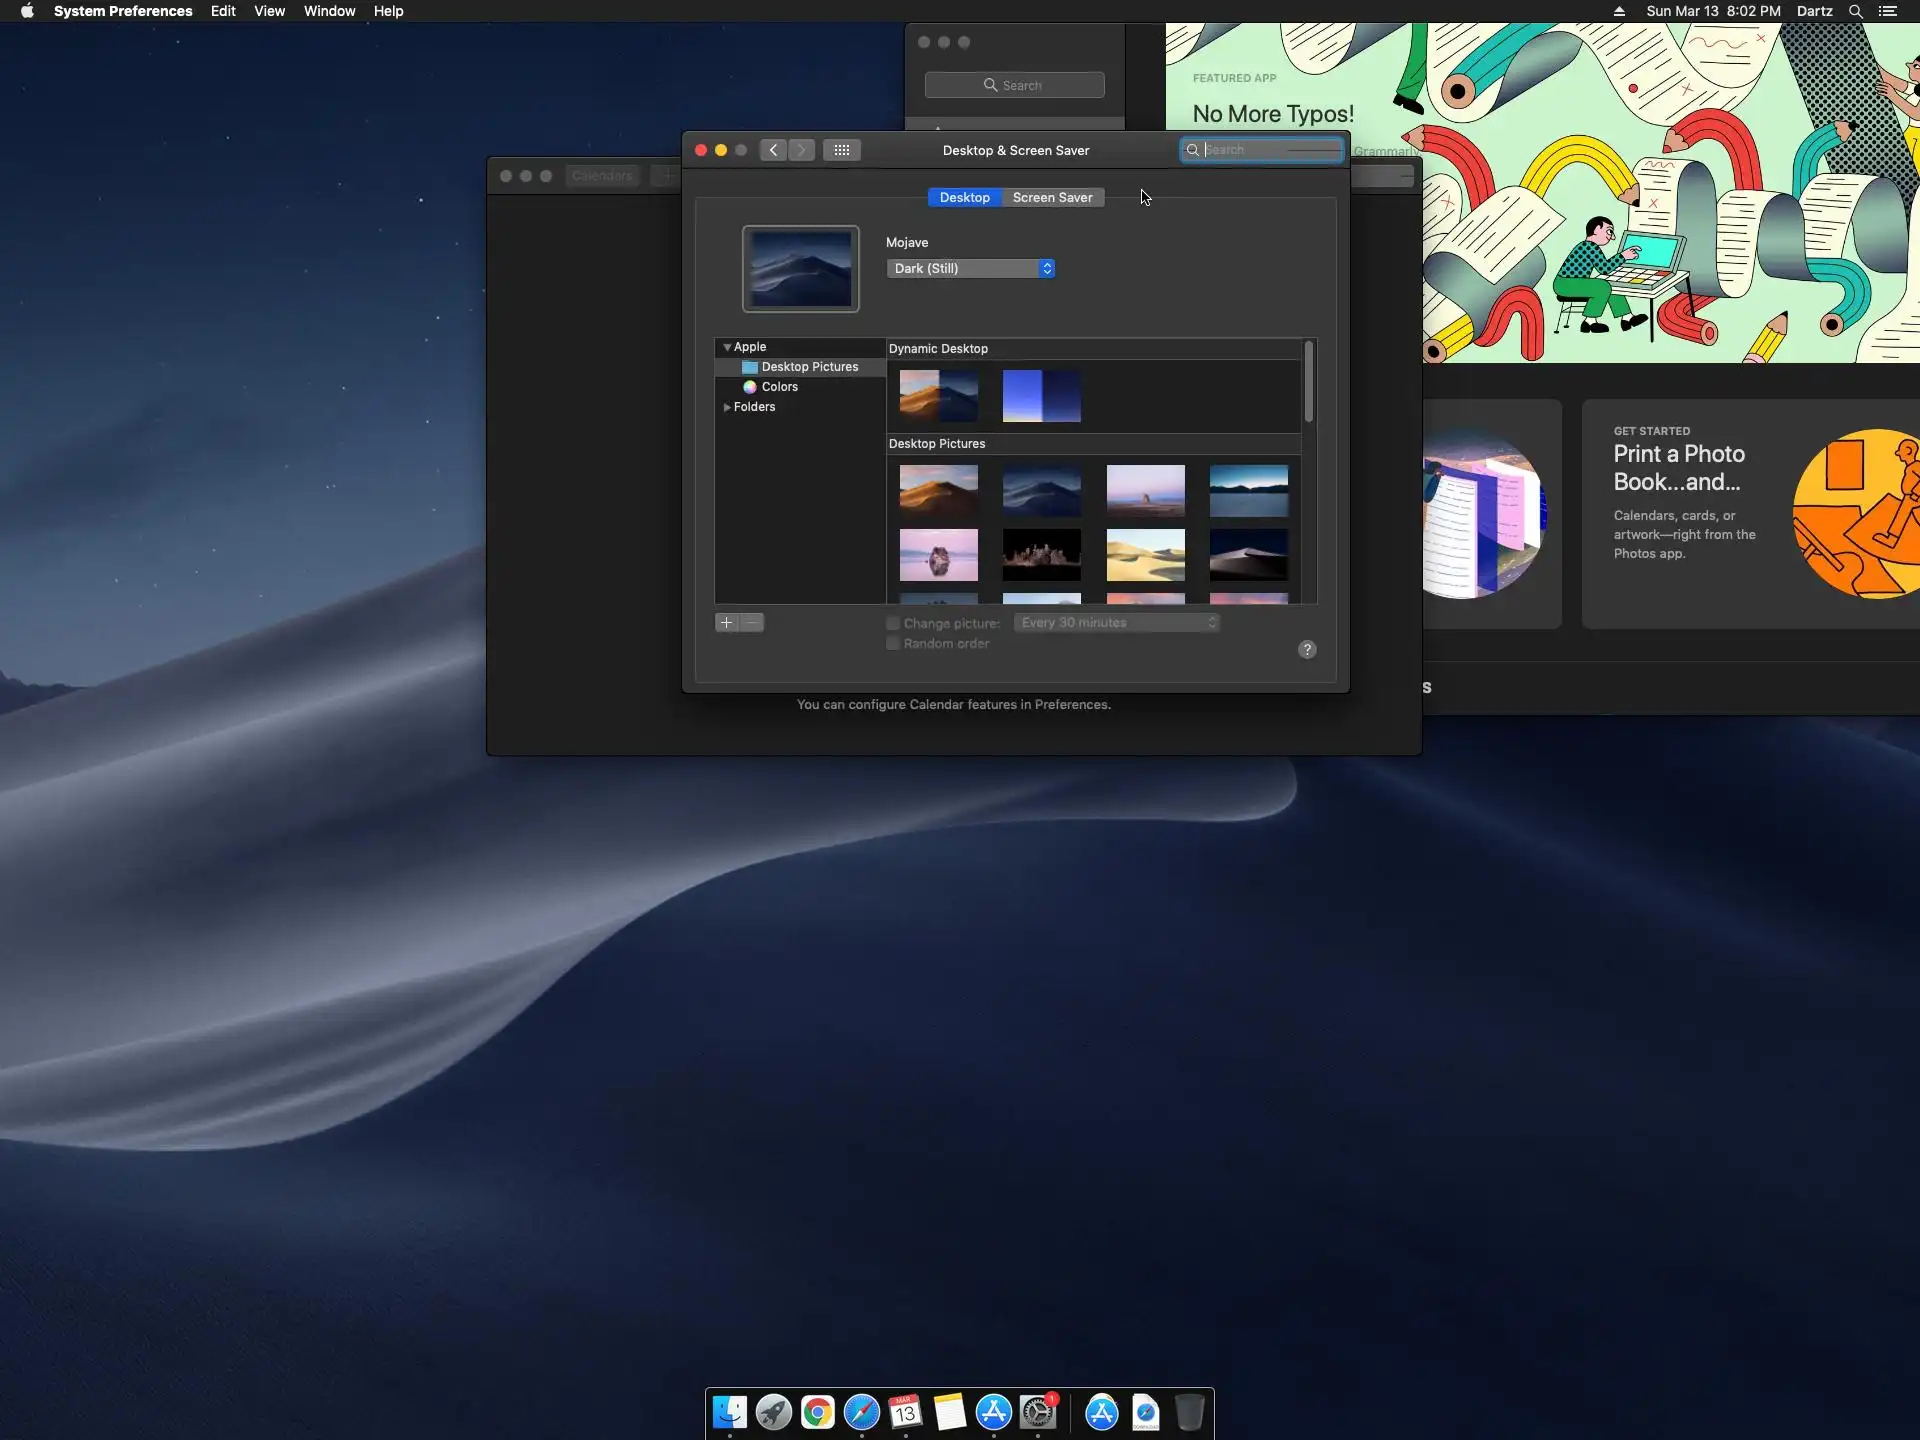The height and width of the screenshot is (1440, 1920).
Task: Toggle the Random order checkbox
Action: 893,644
